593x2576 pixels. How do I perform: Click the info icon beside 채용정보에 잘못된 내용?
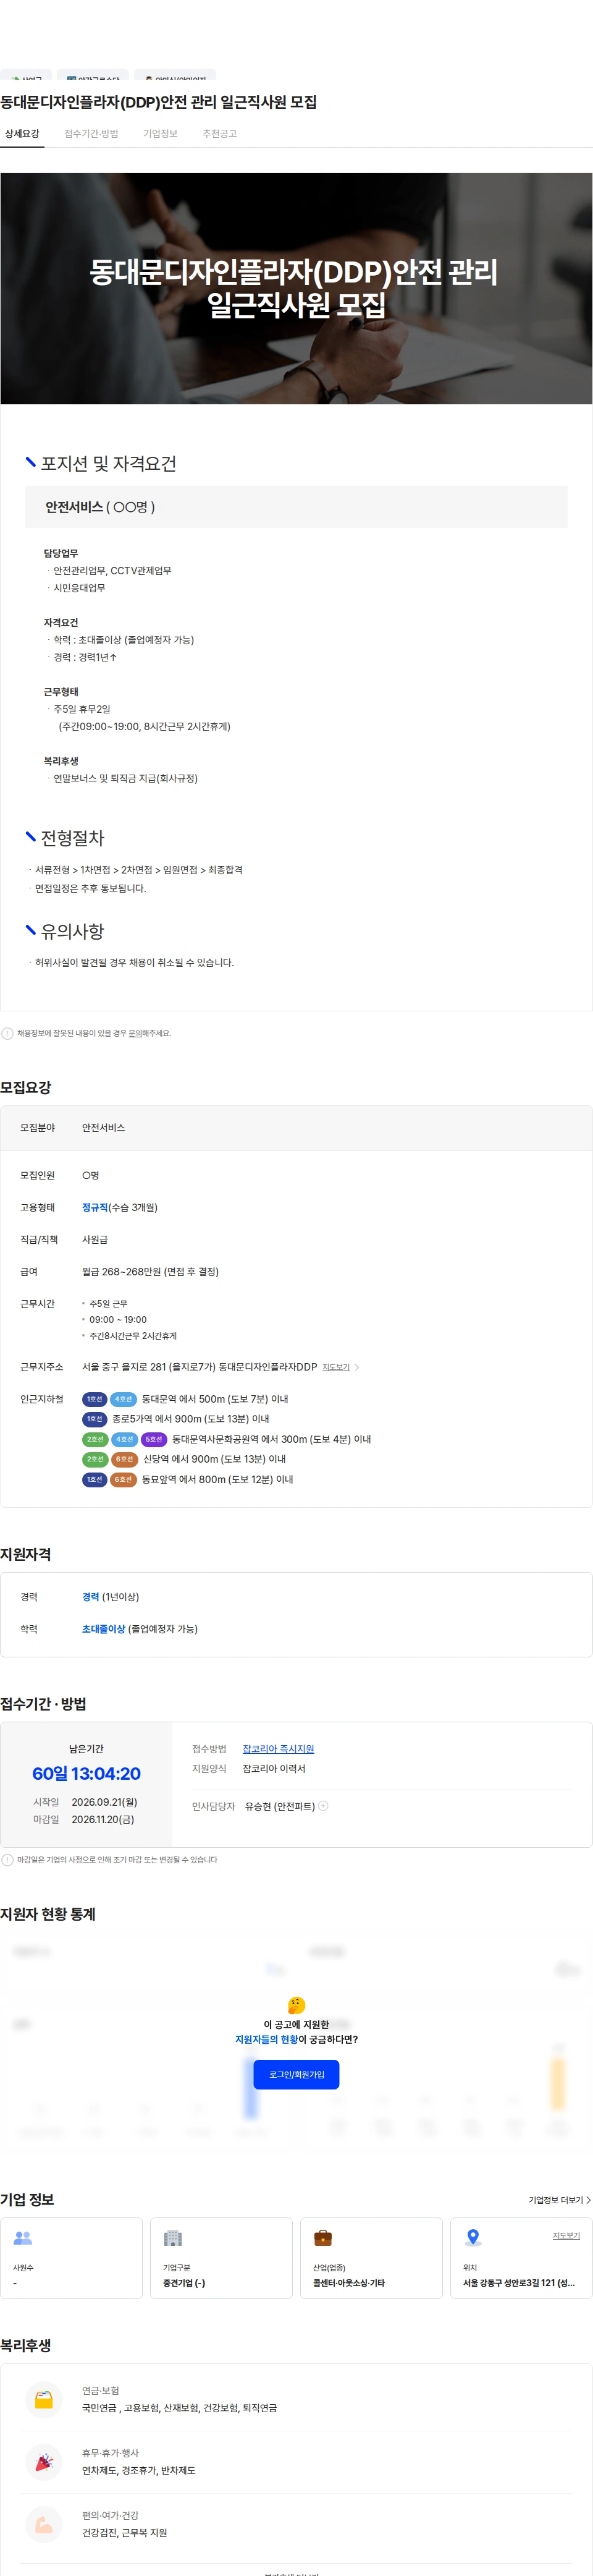pyautogui.click(x=8, y=1033)
